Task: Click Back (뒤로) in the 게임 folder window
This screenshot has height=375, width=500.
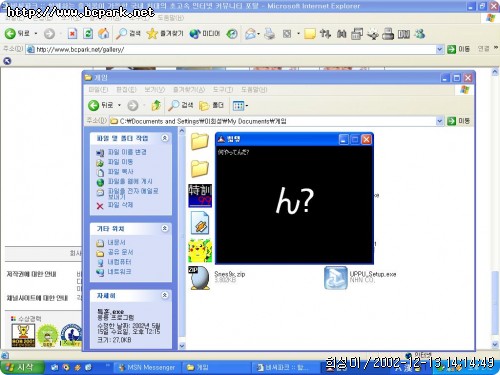Action: [101, 105]
